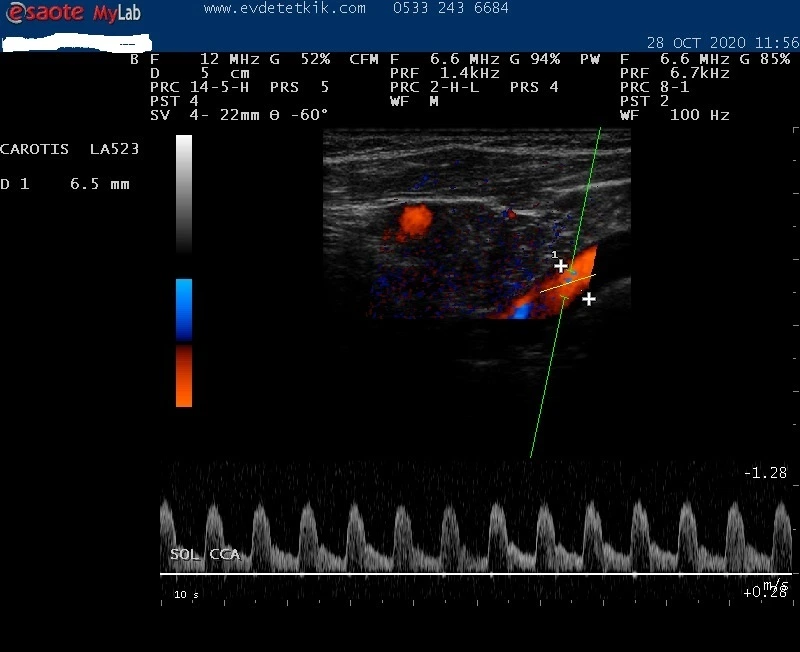Viewport: 800px width, 652px height.
Task: Click the blue flow spot in vessel
Action: point(522,312)
